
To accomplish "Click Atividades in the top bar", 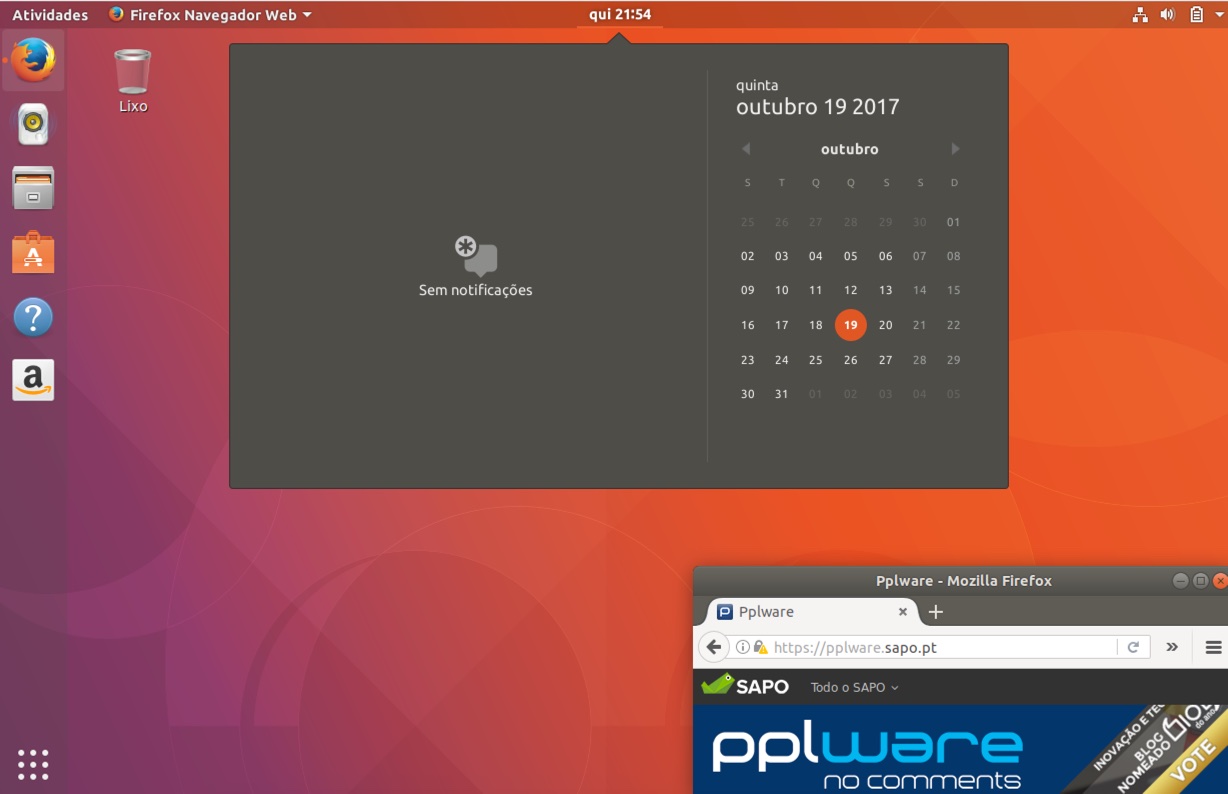I will click(50, 15).
